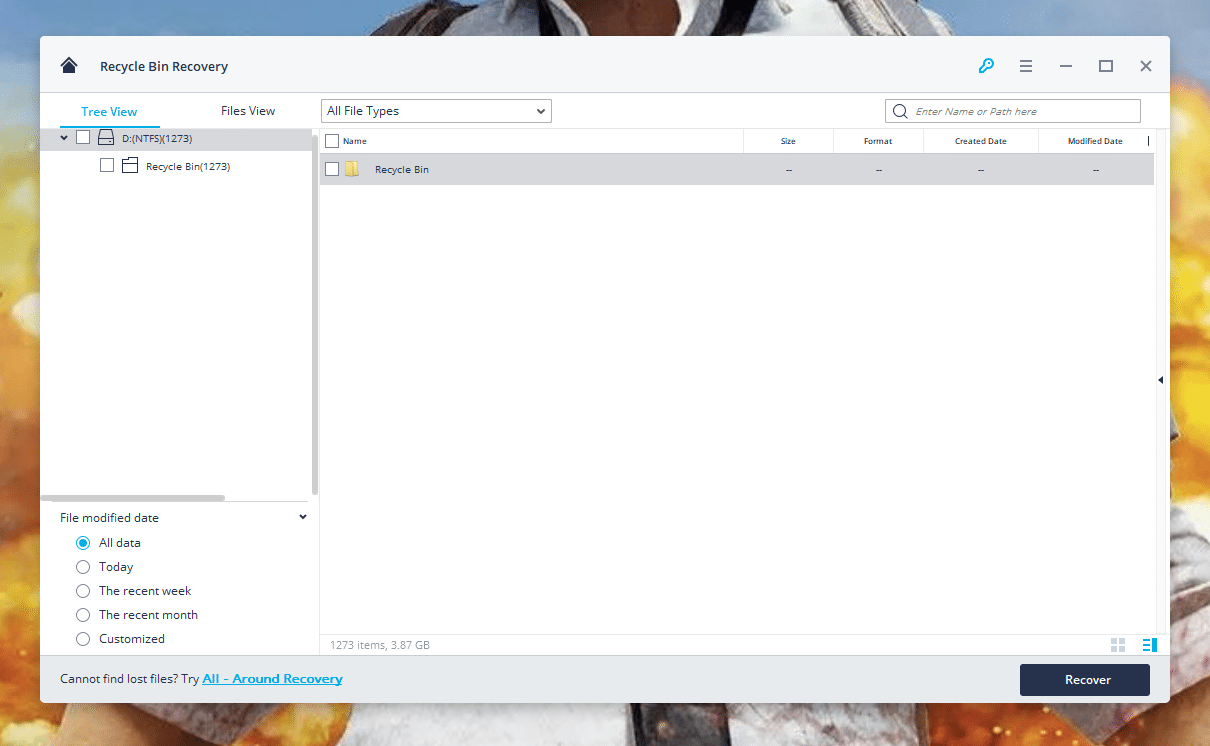
Task: Select the Recycle Bin row name
Action: 402,170
